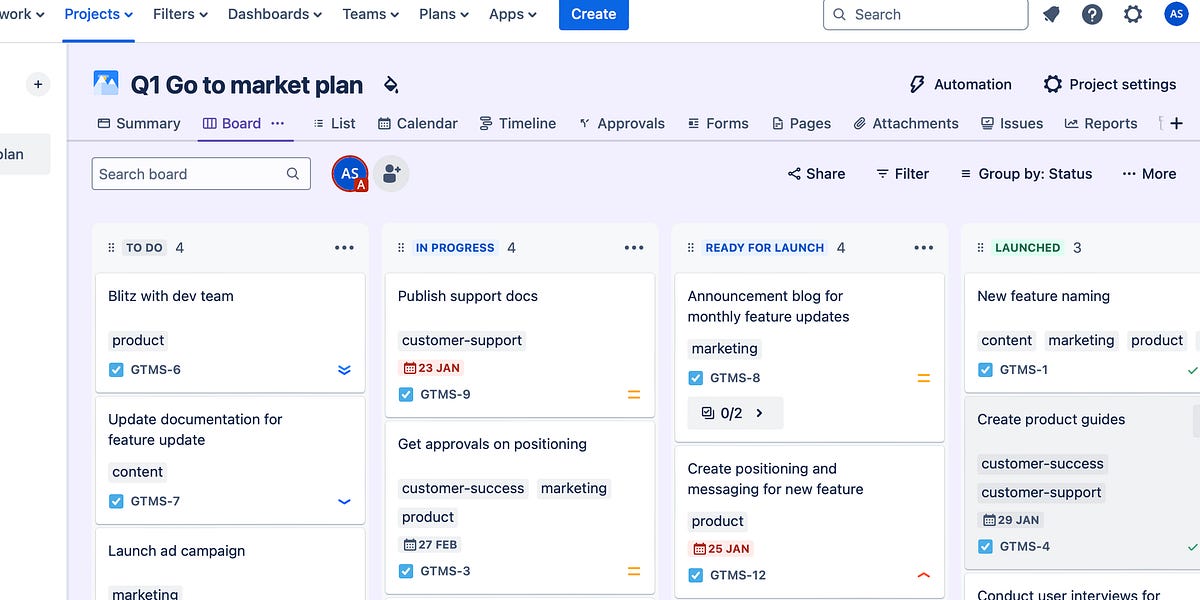Open the Projects menu in the navigation bar

(x=97, y=14)
